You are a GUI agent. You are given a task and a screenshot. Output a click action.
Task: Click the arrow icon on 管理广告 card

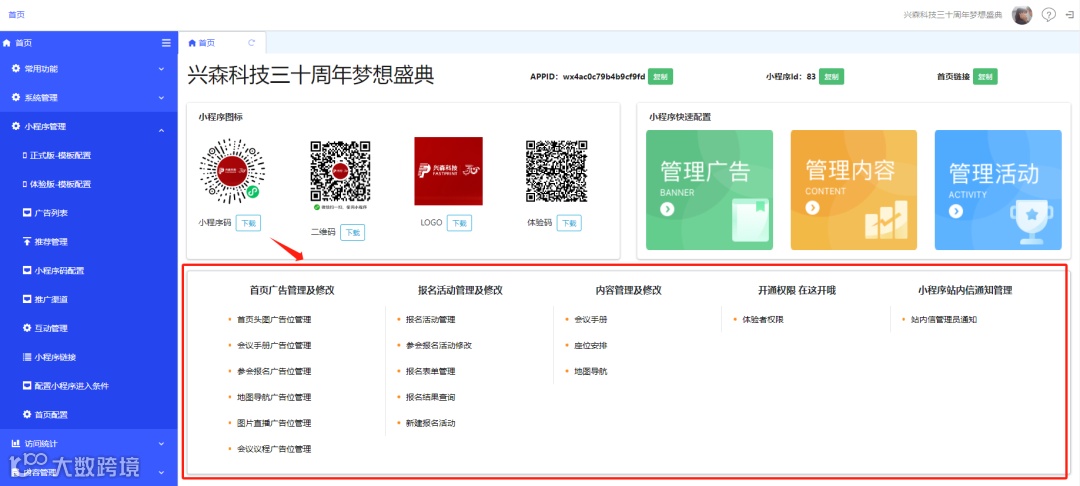coord(667,209)
